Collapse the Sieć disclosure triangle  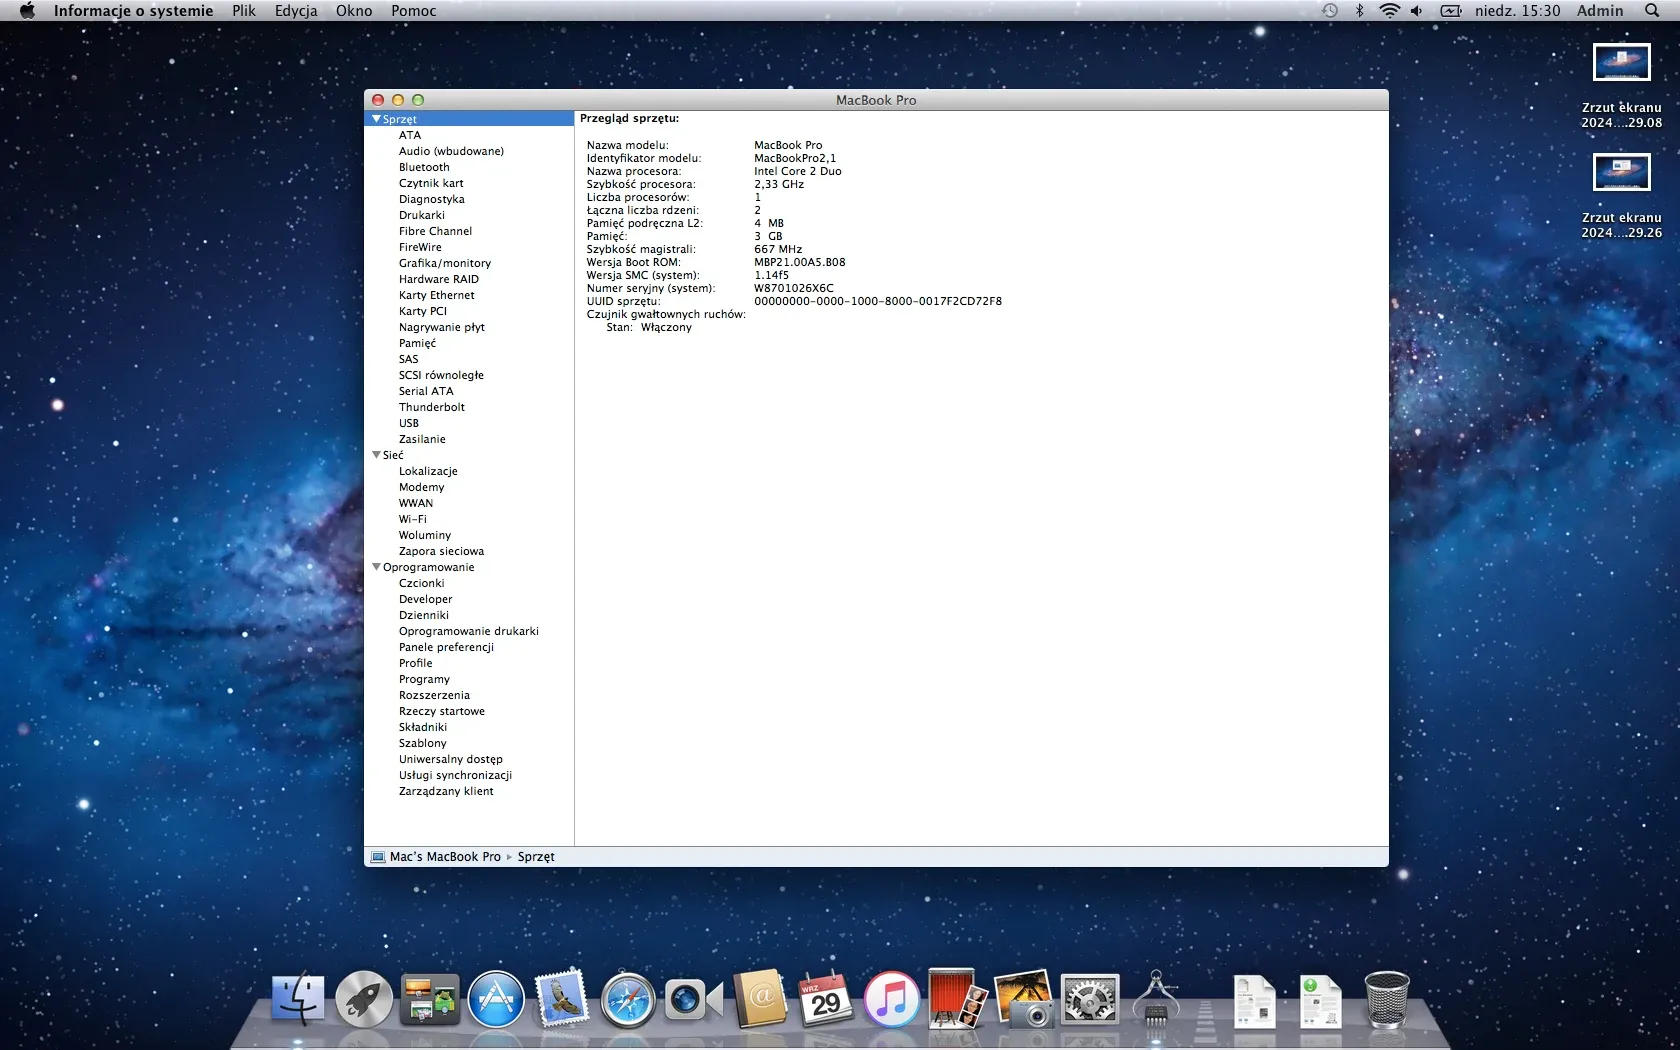[x=377, y=455]
